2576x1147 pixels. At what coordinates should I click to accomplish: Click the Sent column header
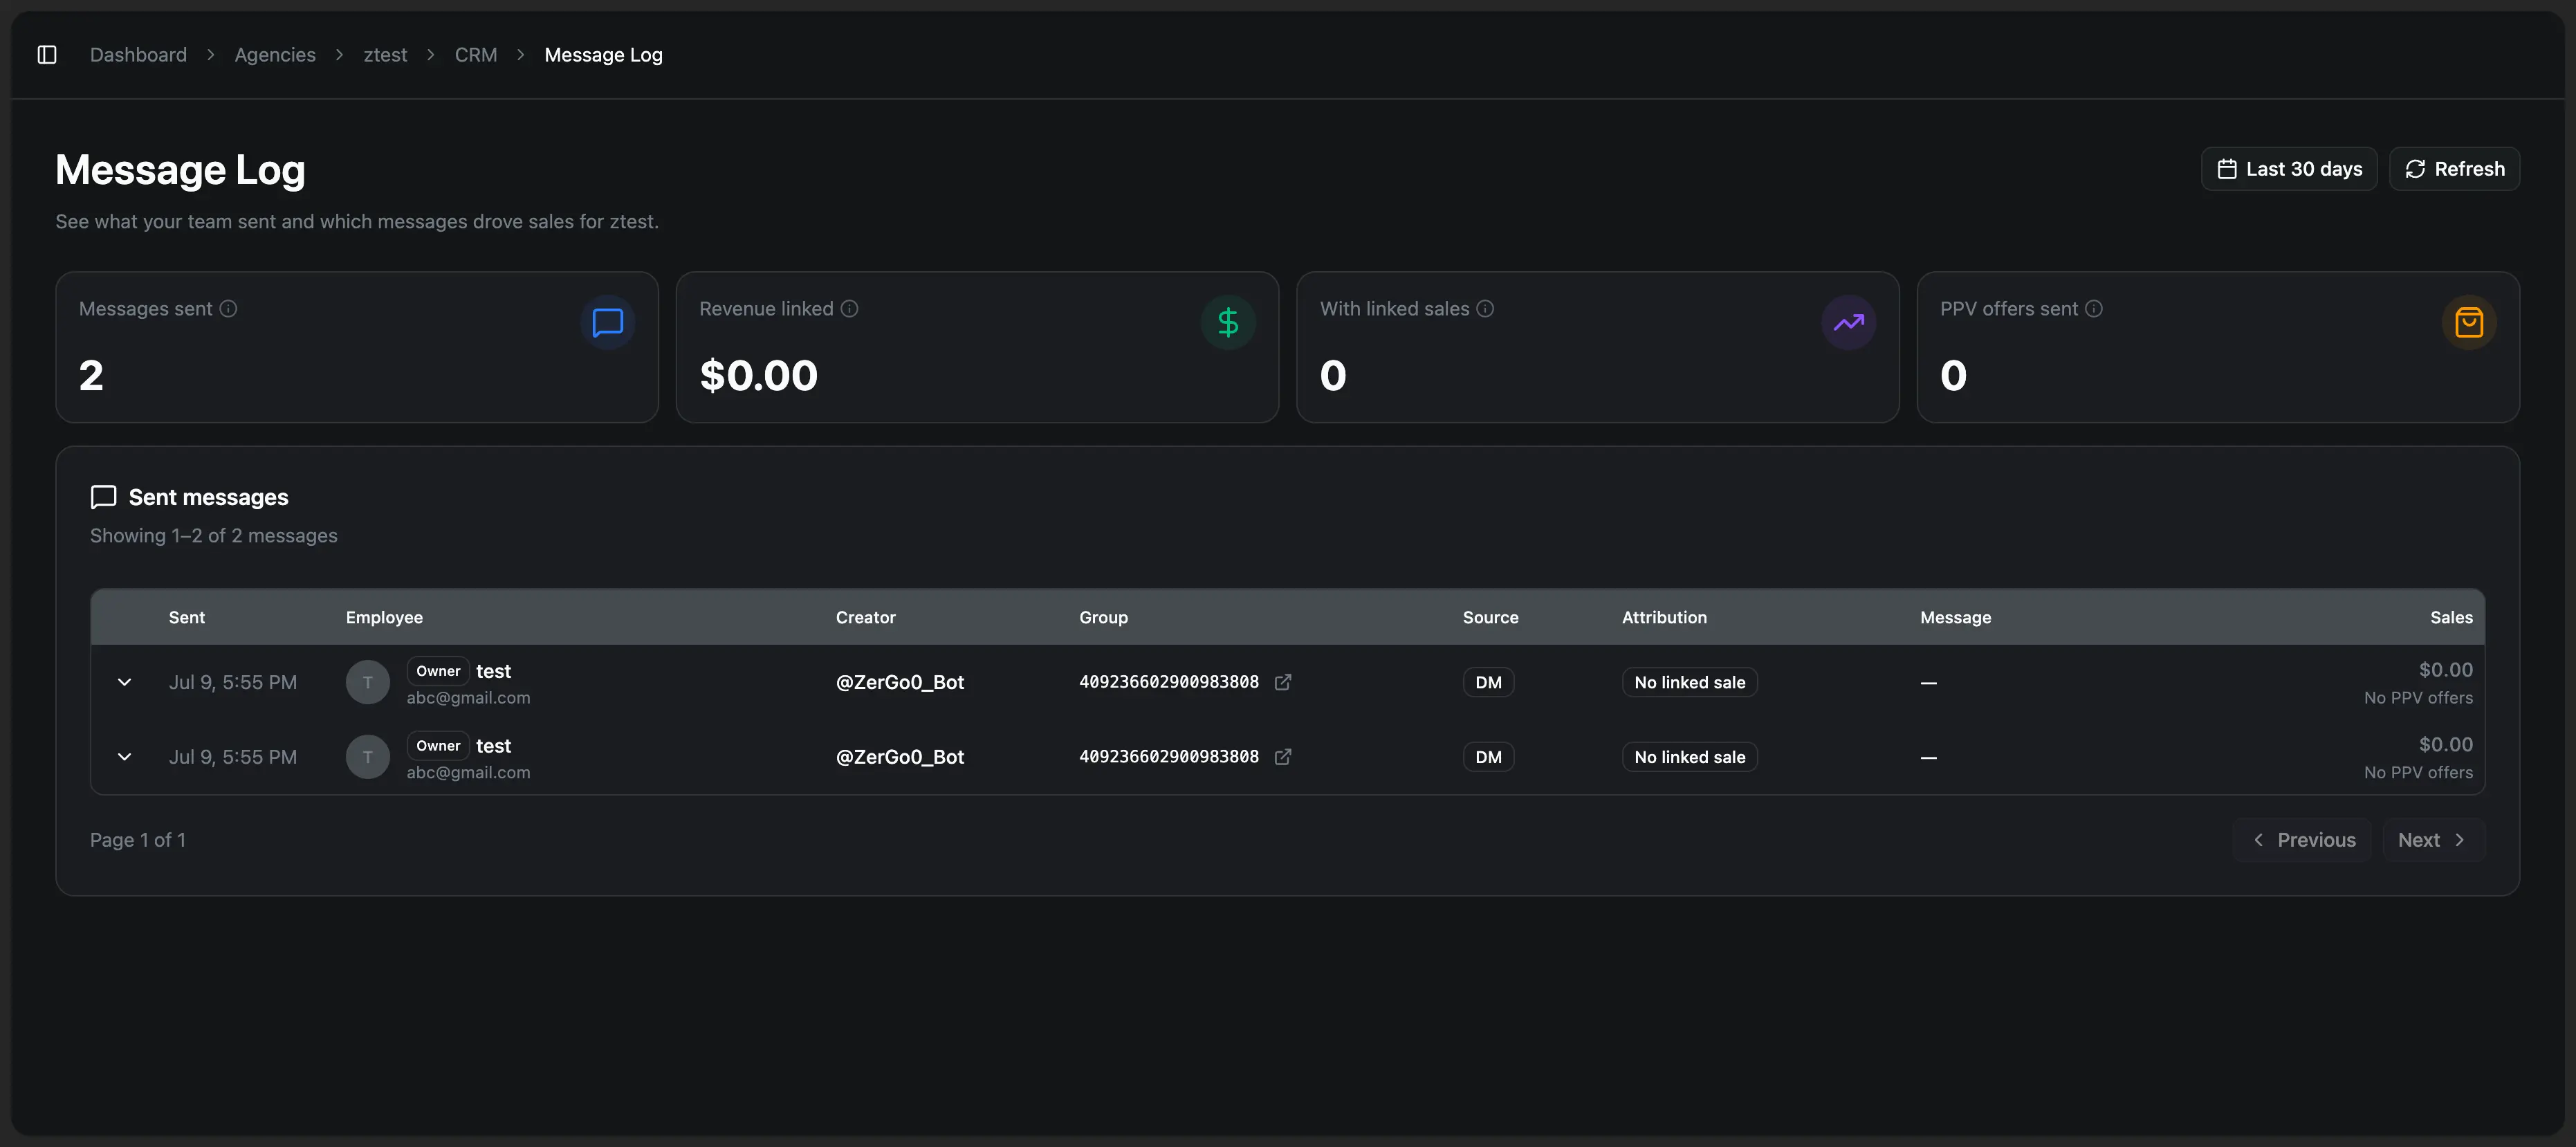tap(187, 617)
